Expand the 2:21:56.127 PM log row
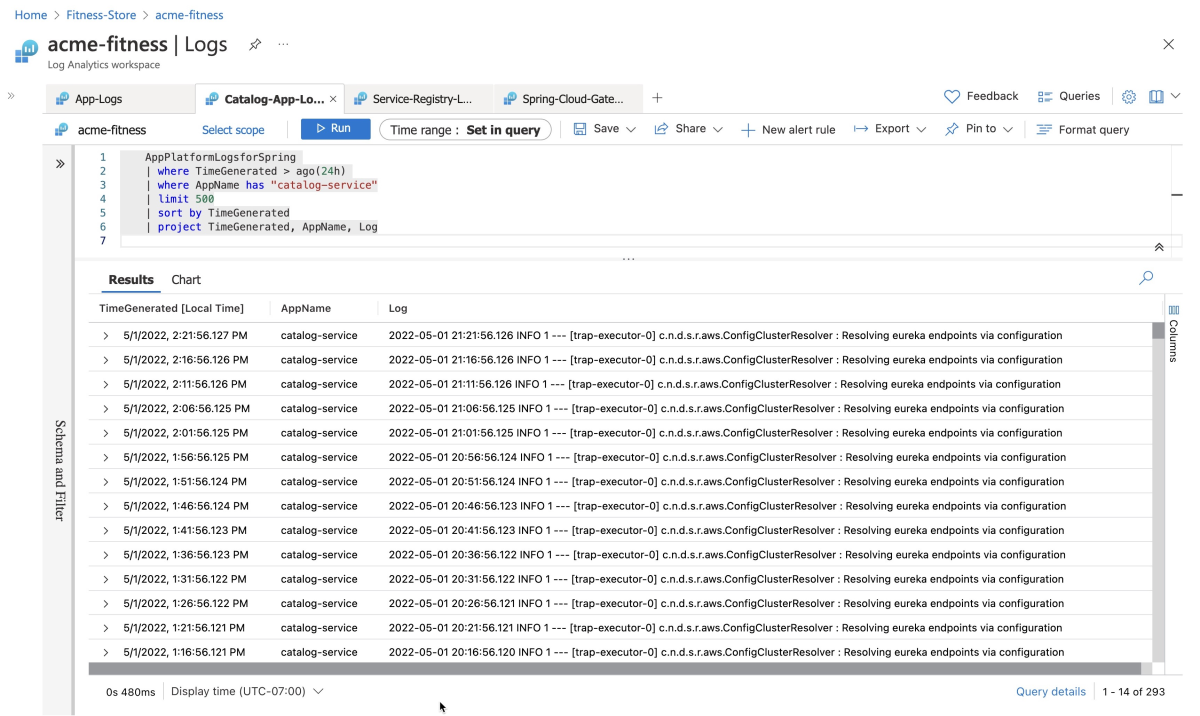This screenshot has width=1200, height=716. click(106, 336)
